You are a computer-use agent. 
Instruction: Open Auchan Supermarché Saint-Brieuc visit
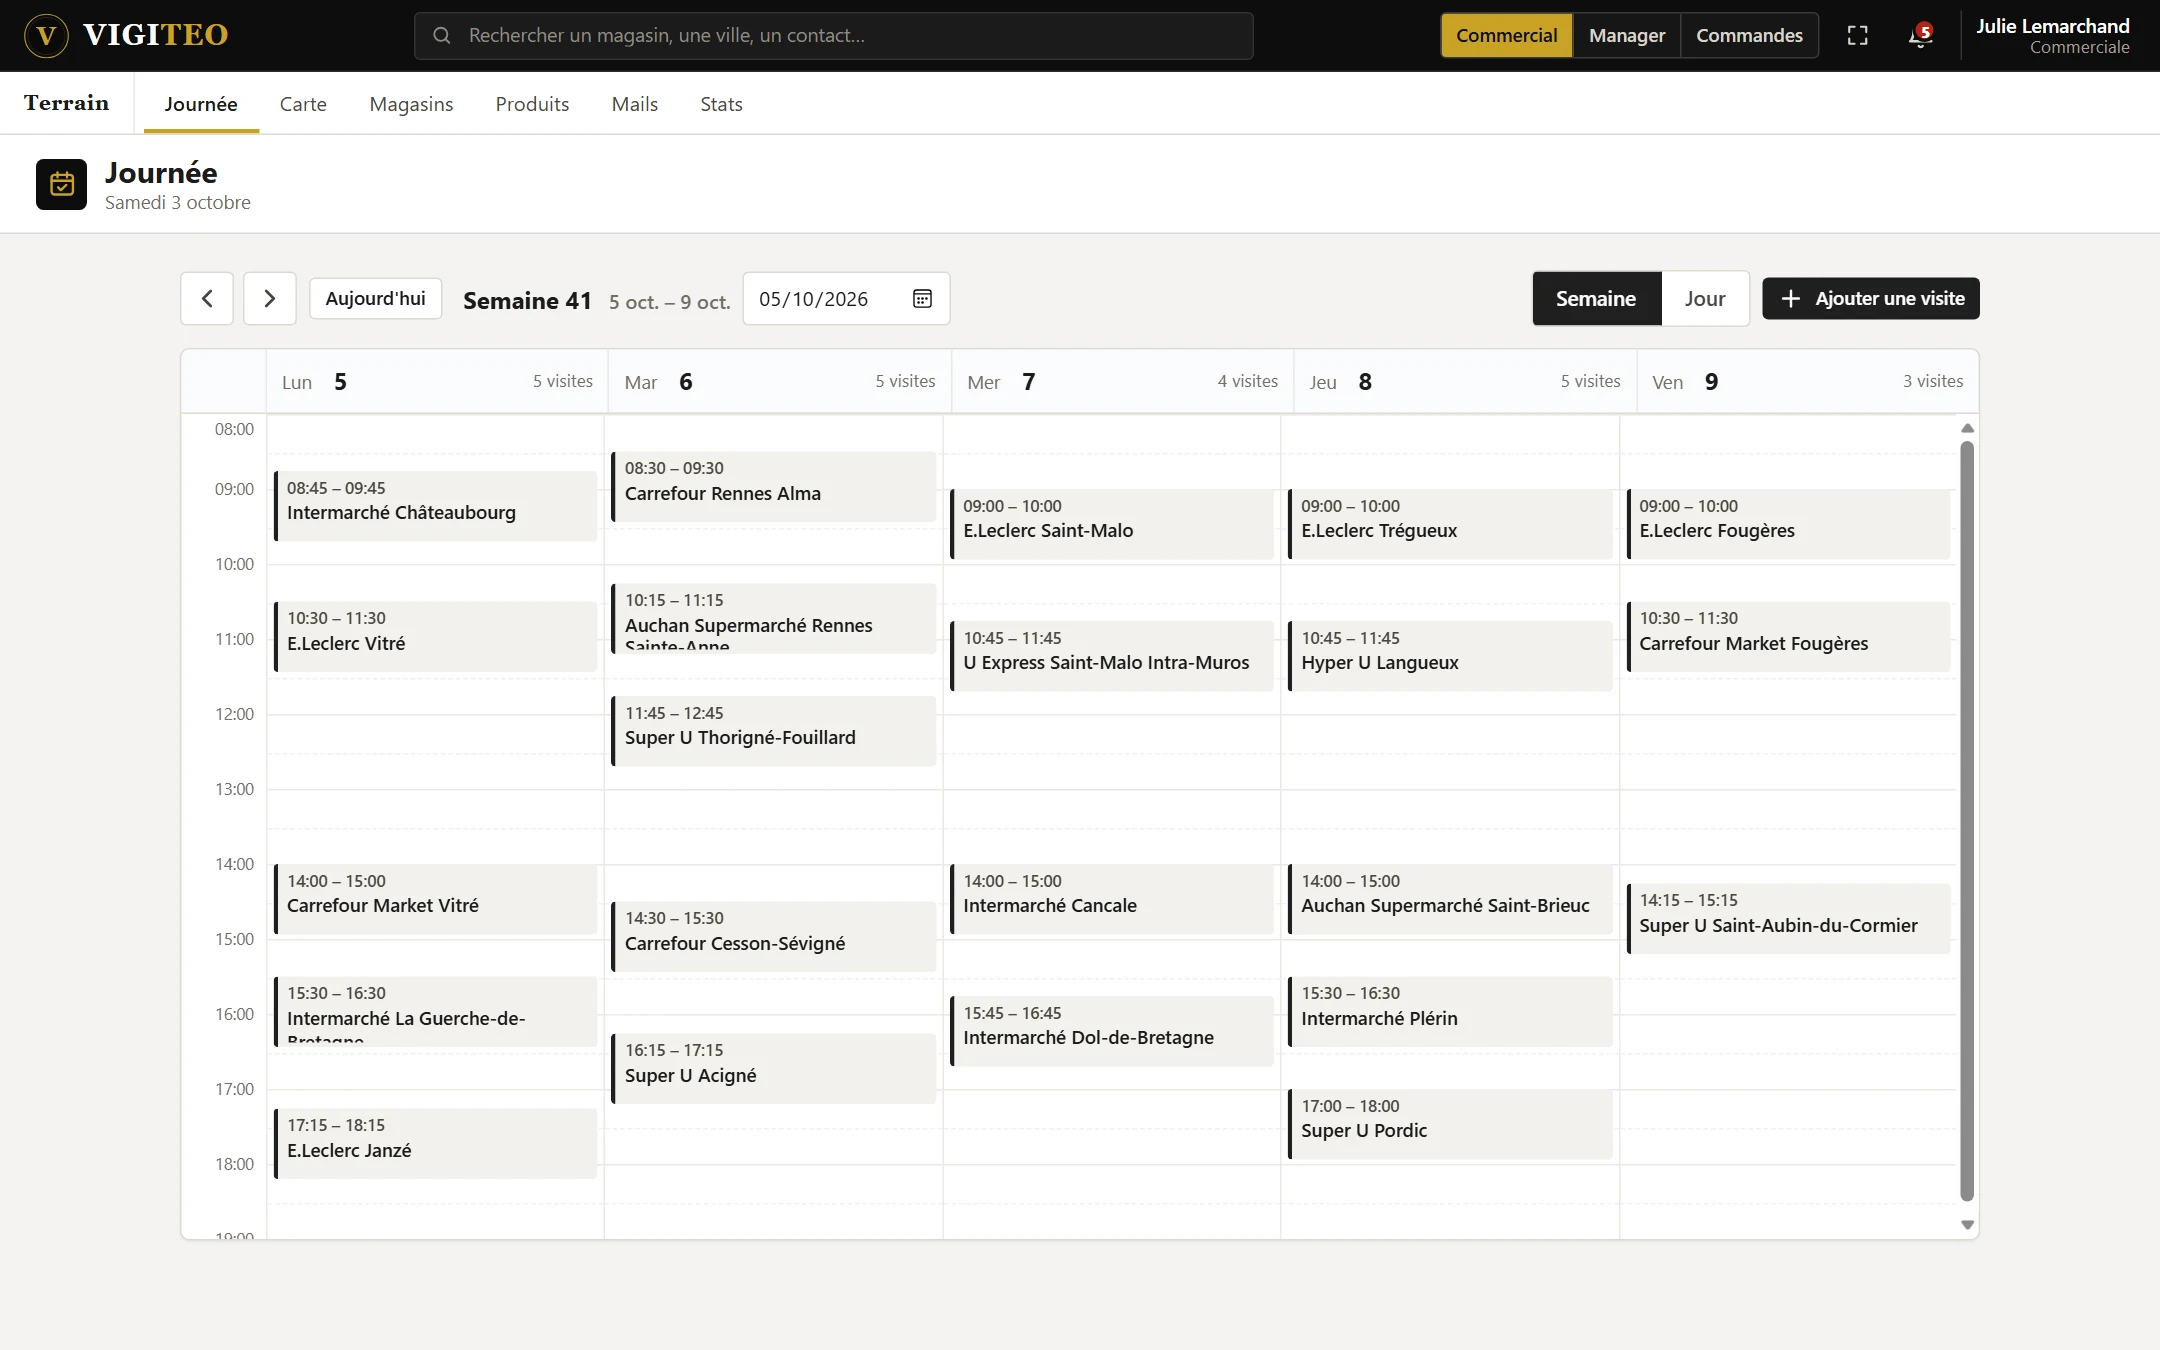(x=1450, y=899)
